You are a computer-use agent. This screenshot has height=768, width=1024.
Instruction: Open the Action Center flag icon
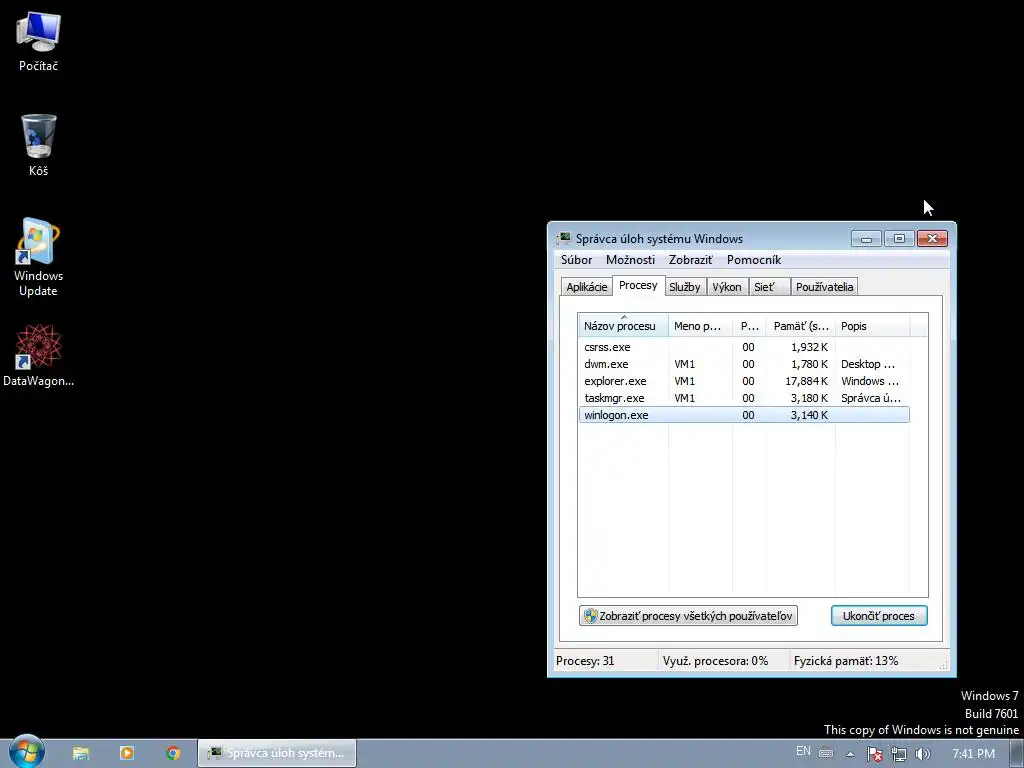click(x=874, y=754)
